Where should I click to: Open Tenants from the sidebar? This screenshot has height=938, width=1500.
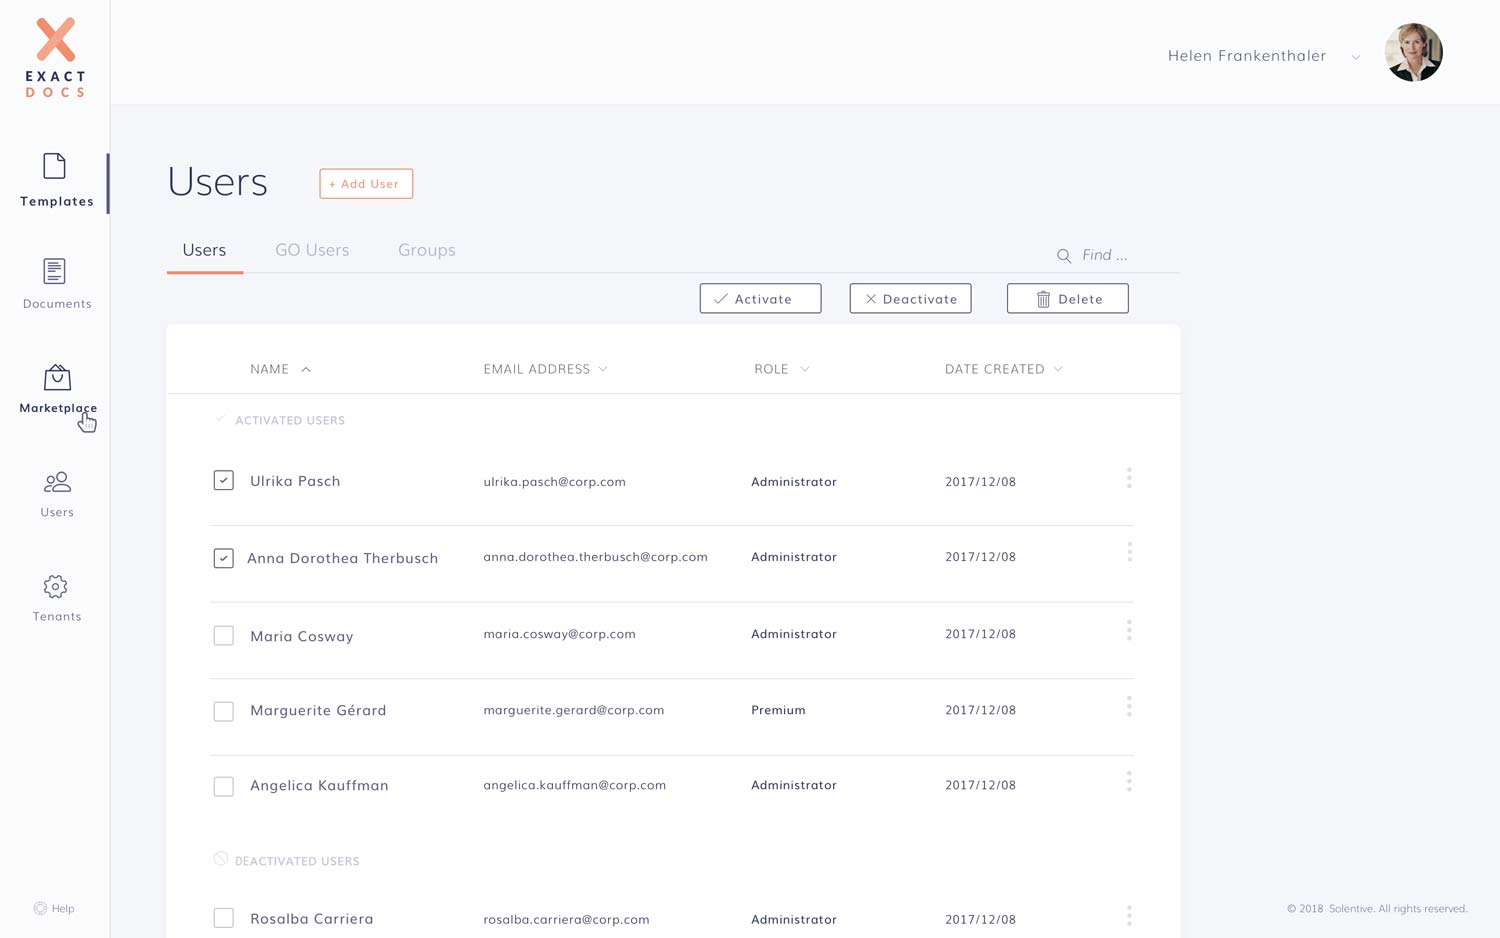pos(56,598)
